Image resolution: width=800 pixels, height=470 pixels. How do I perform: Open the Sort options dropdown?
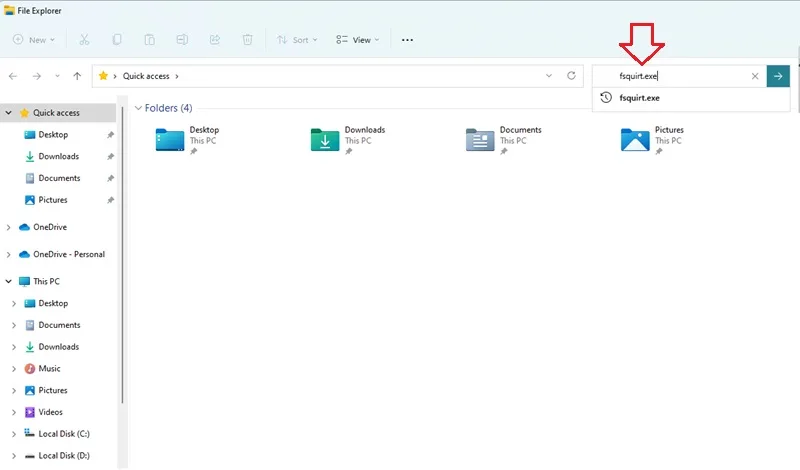[x=297, y=40]
